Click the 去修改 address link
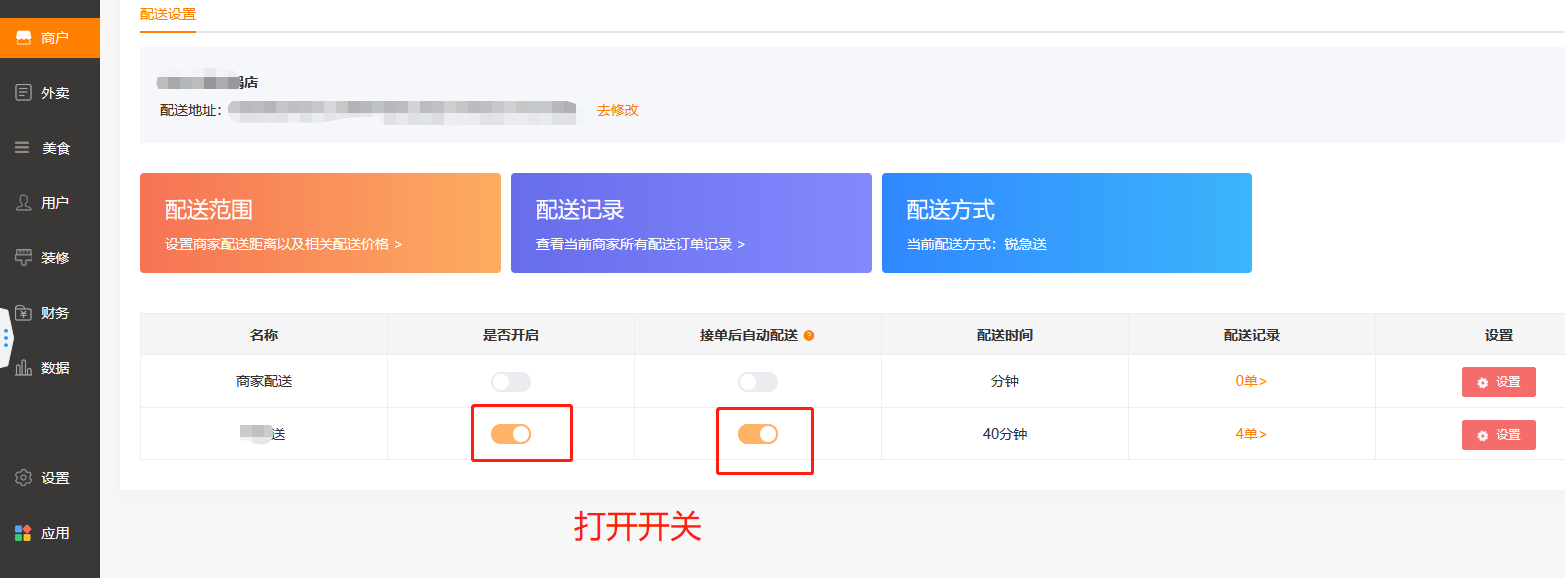Image resolution: width=1565 pixels, height=578 pixels. point(617,110)
